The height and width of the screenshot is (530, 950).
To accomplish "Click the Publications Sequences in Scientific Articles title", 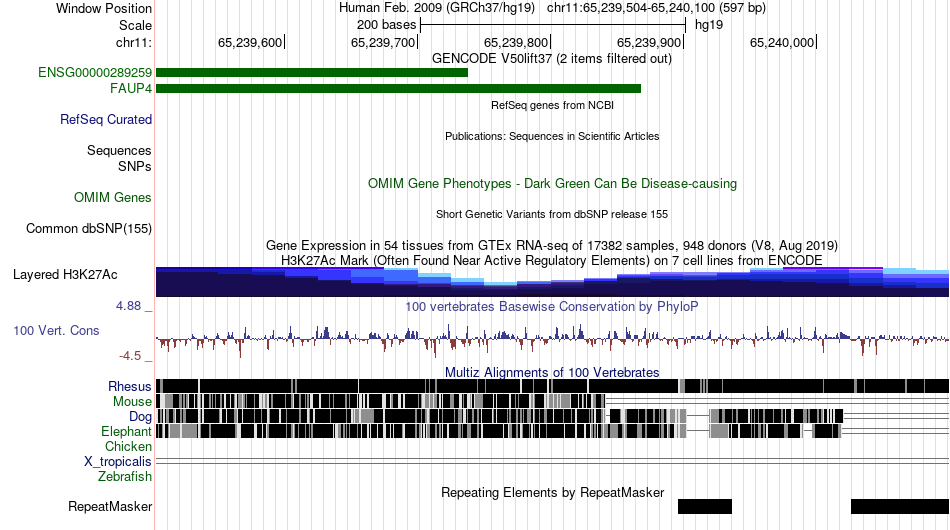I will tap(551, 136).
